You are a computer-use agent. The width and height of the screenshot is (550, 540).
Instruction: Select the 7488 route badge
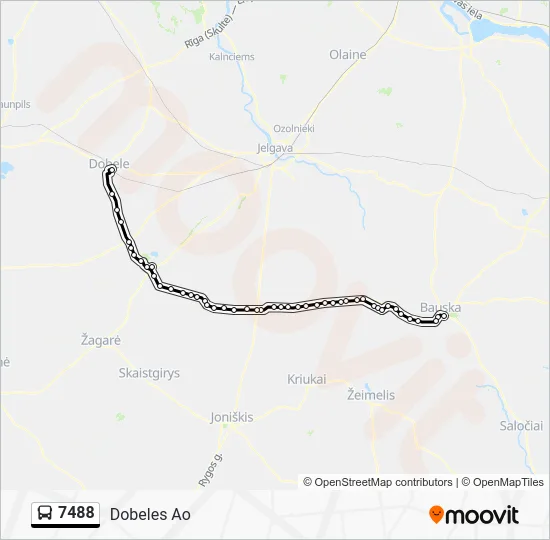(66, 515)
